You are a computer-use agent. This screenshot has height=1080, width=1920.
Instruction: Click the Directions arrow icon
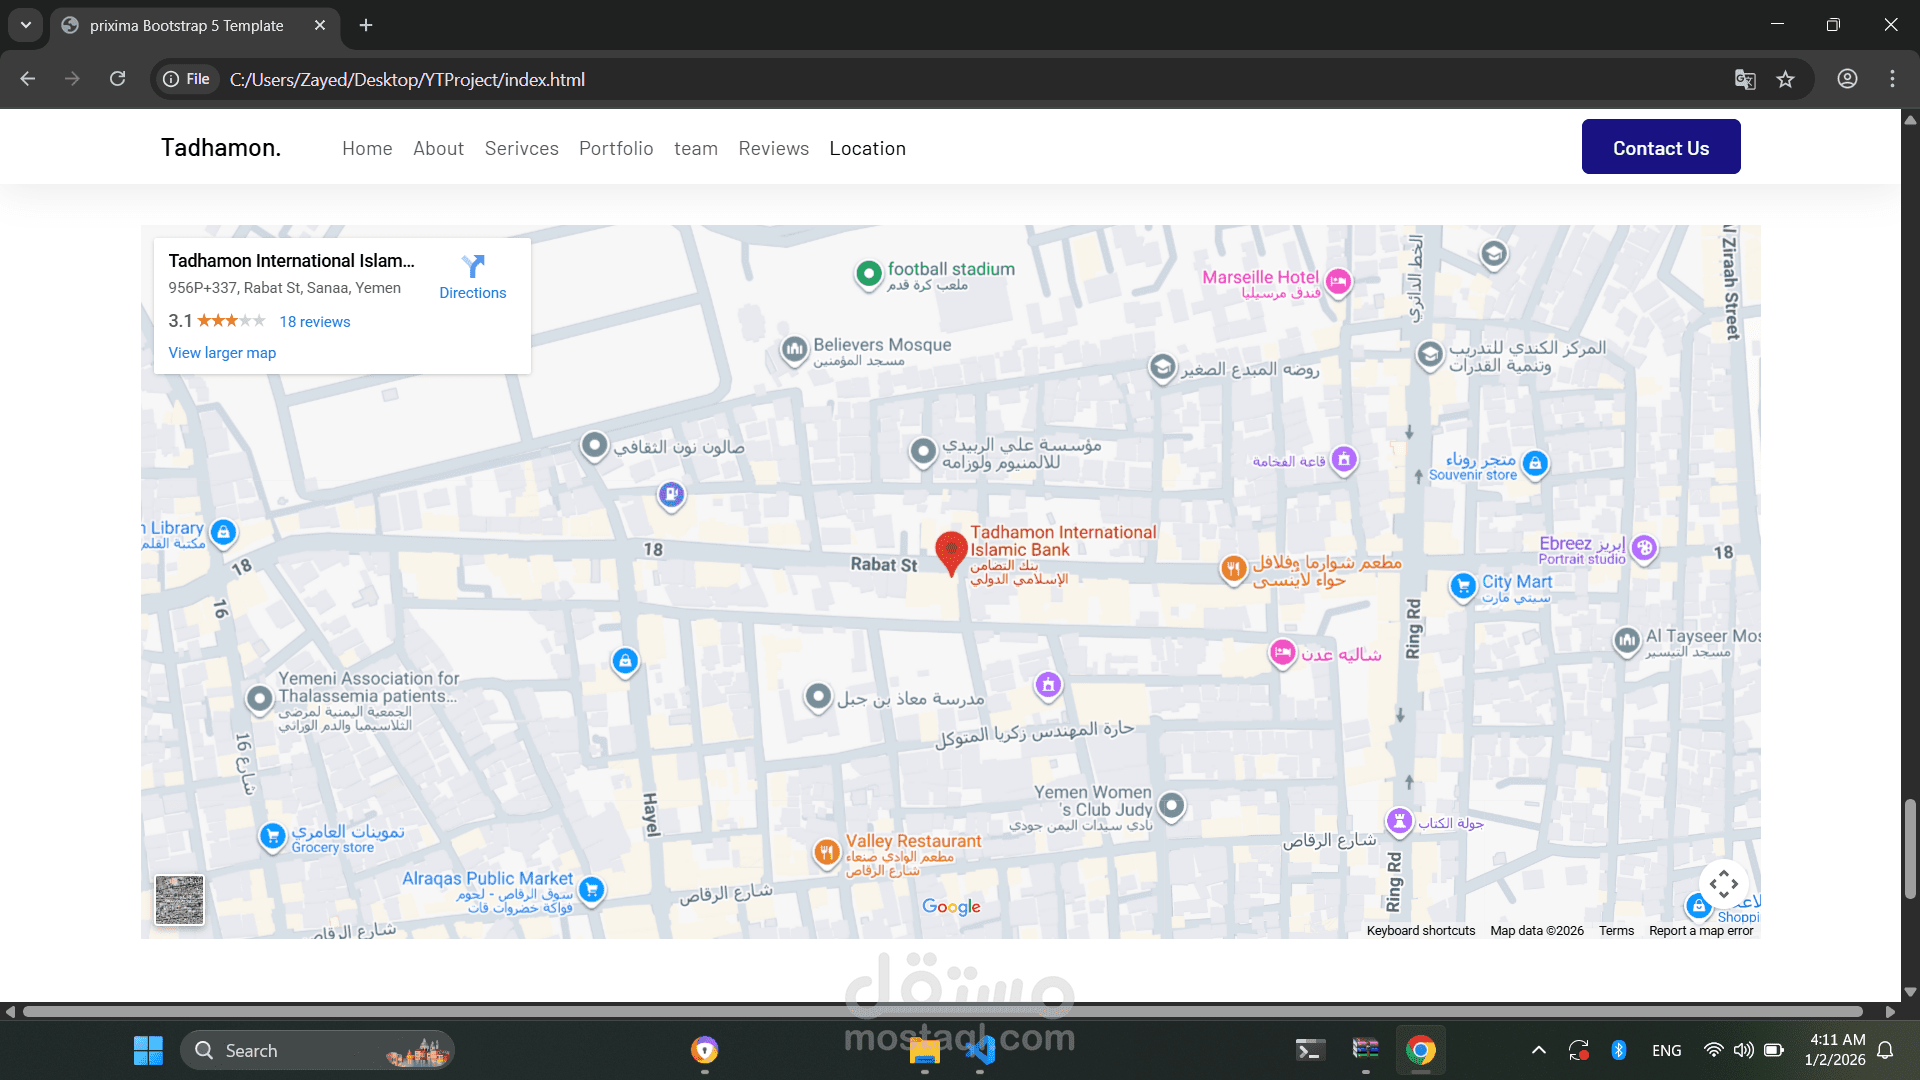pyautogui.click(x=473, y=266)
